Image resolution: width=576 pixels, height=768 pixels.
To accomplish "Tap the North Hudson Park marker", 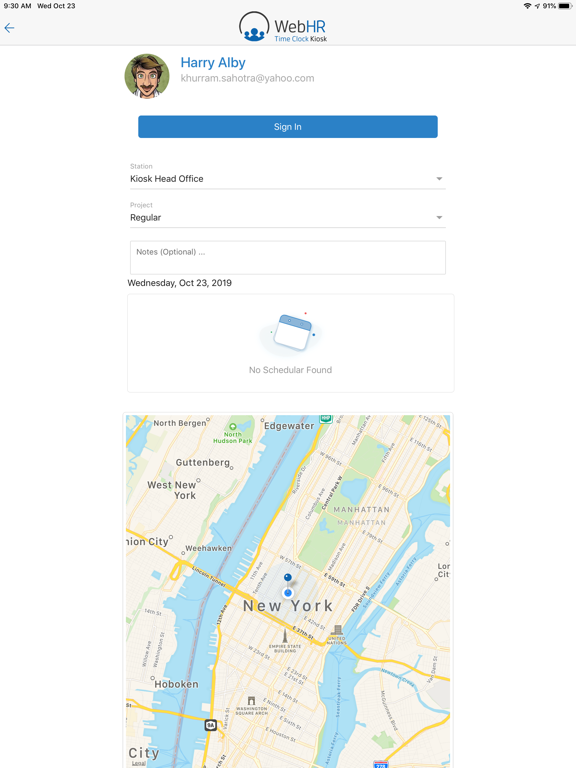I will 233,427.
